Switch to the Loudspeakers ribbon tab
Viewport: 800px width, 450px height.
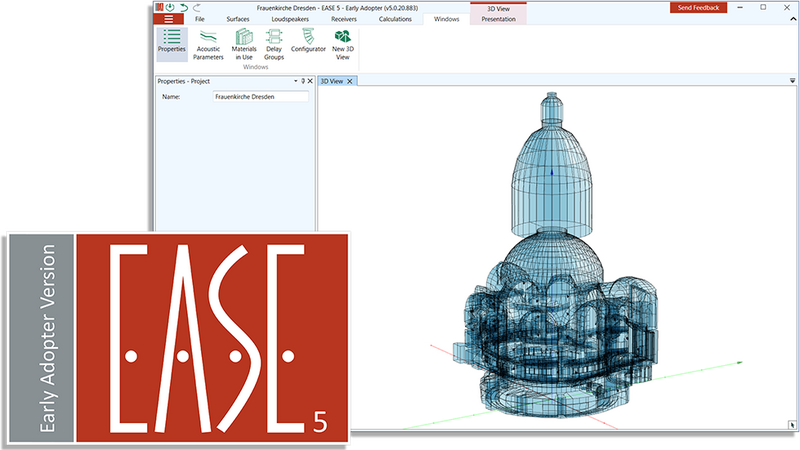pyautogui.click(x=290, y=19)
